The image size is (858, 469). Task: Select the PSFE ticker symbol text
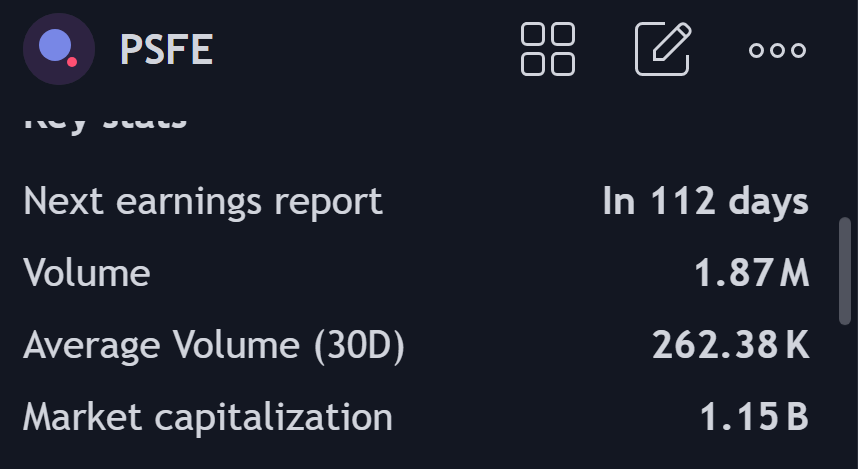[166, 50]
